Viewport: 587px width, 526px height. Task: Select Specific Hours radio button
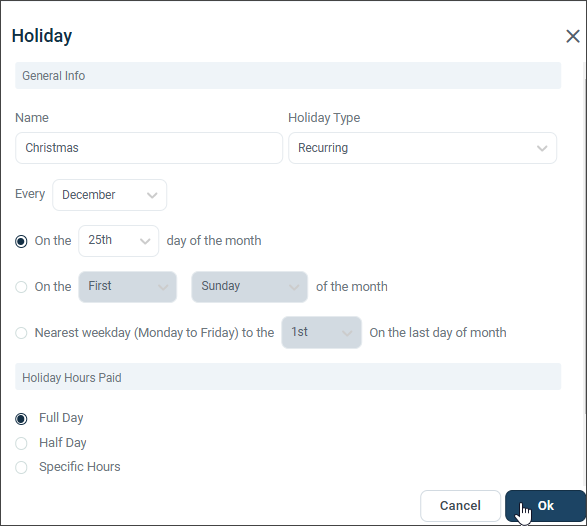pos(21,467)
